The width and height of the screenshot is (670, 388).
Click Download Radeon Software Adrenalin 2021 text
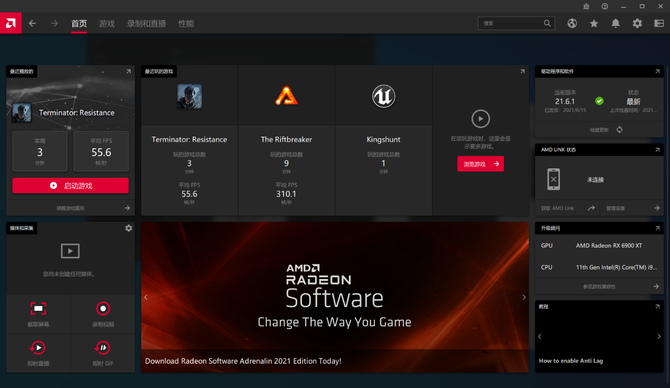point(243,361)
